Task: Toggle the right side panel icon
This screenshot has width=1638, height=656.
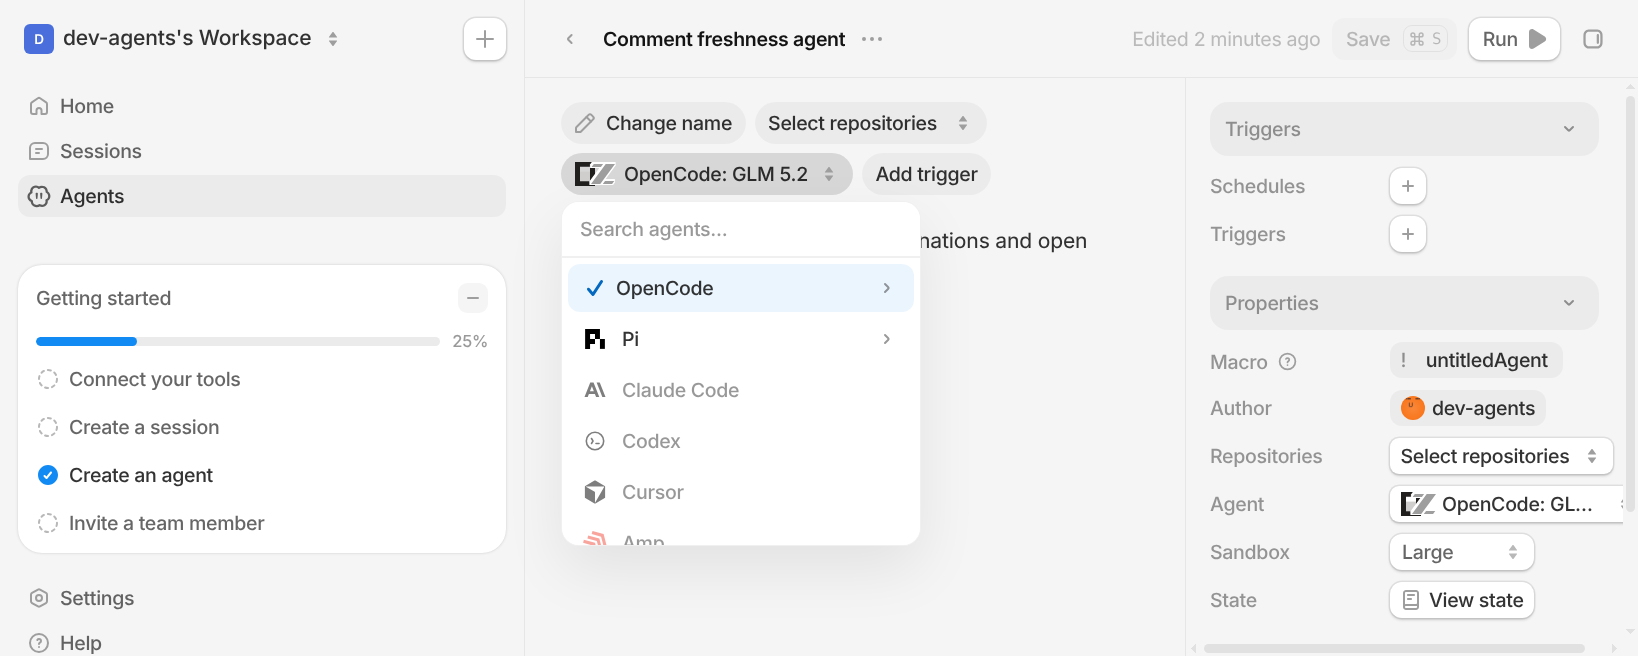Action: [1593, 39]
